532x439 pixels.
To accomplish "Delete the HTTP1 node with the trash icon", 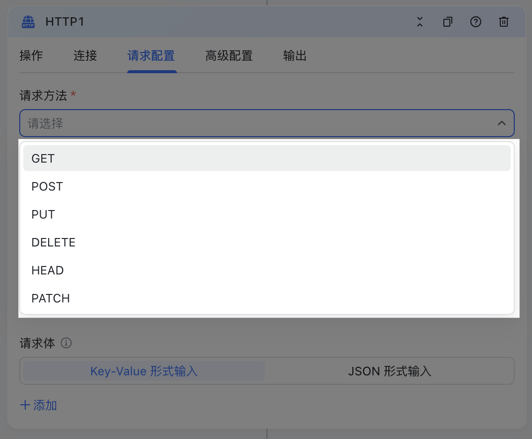I will tap(504, 22).
